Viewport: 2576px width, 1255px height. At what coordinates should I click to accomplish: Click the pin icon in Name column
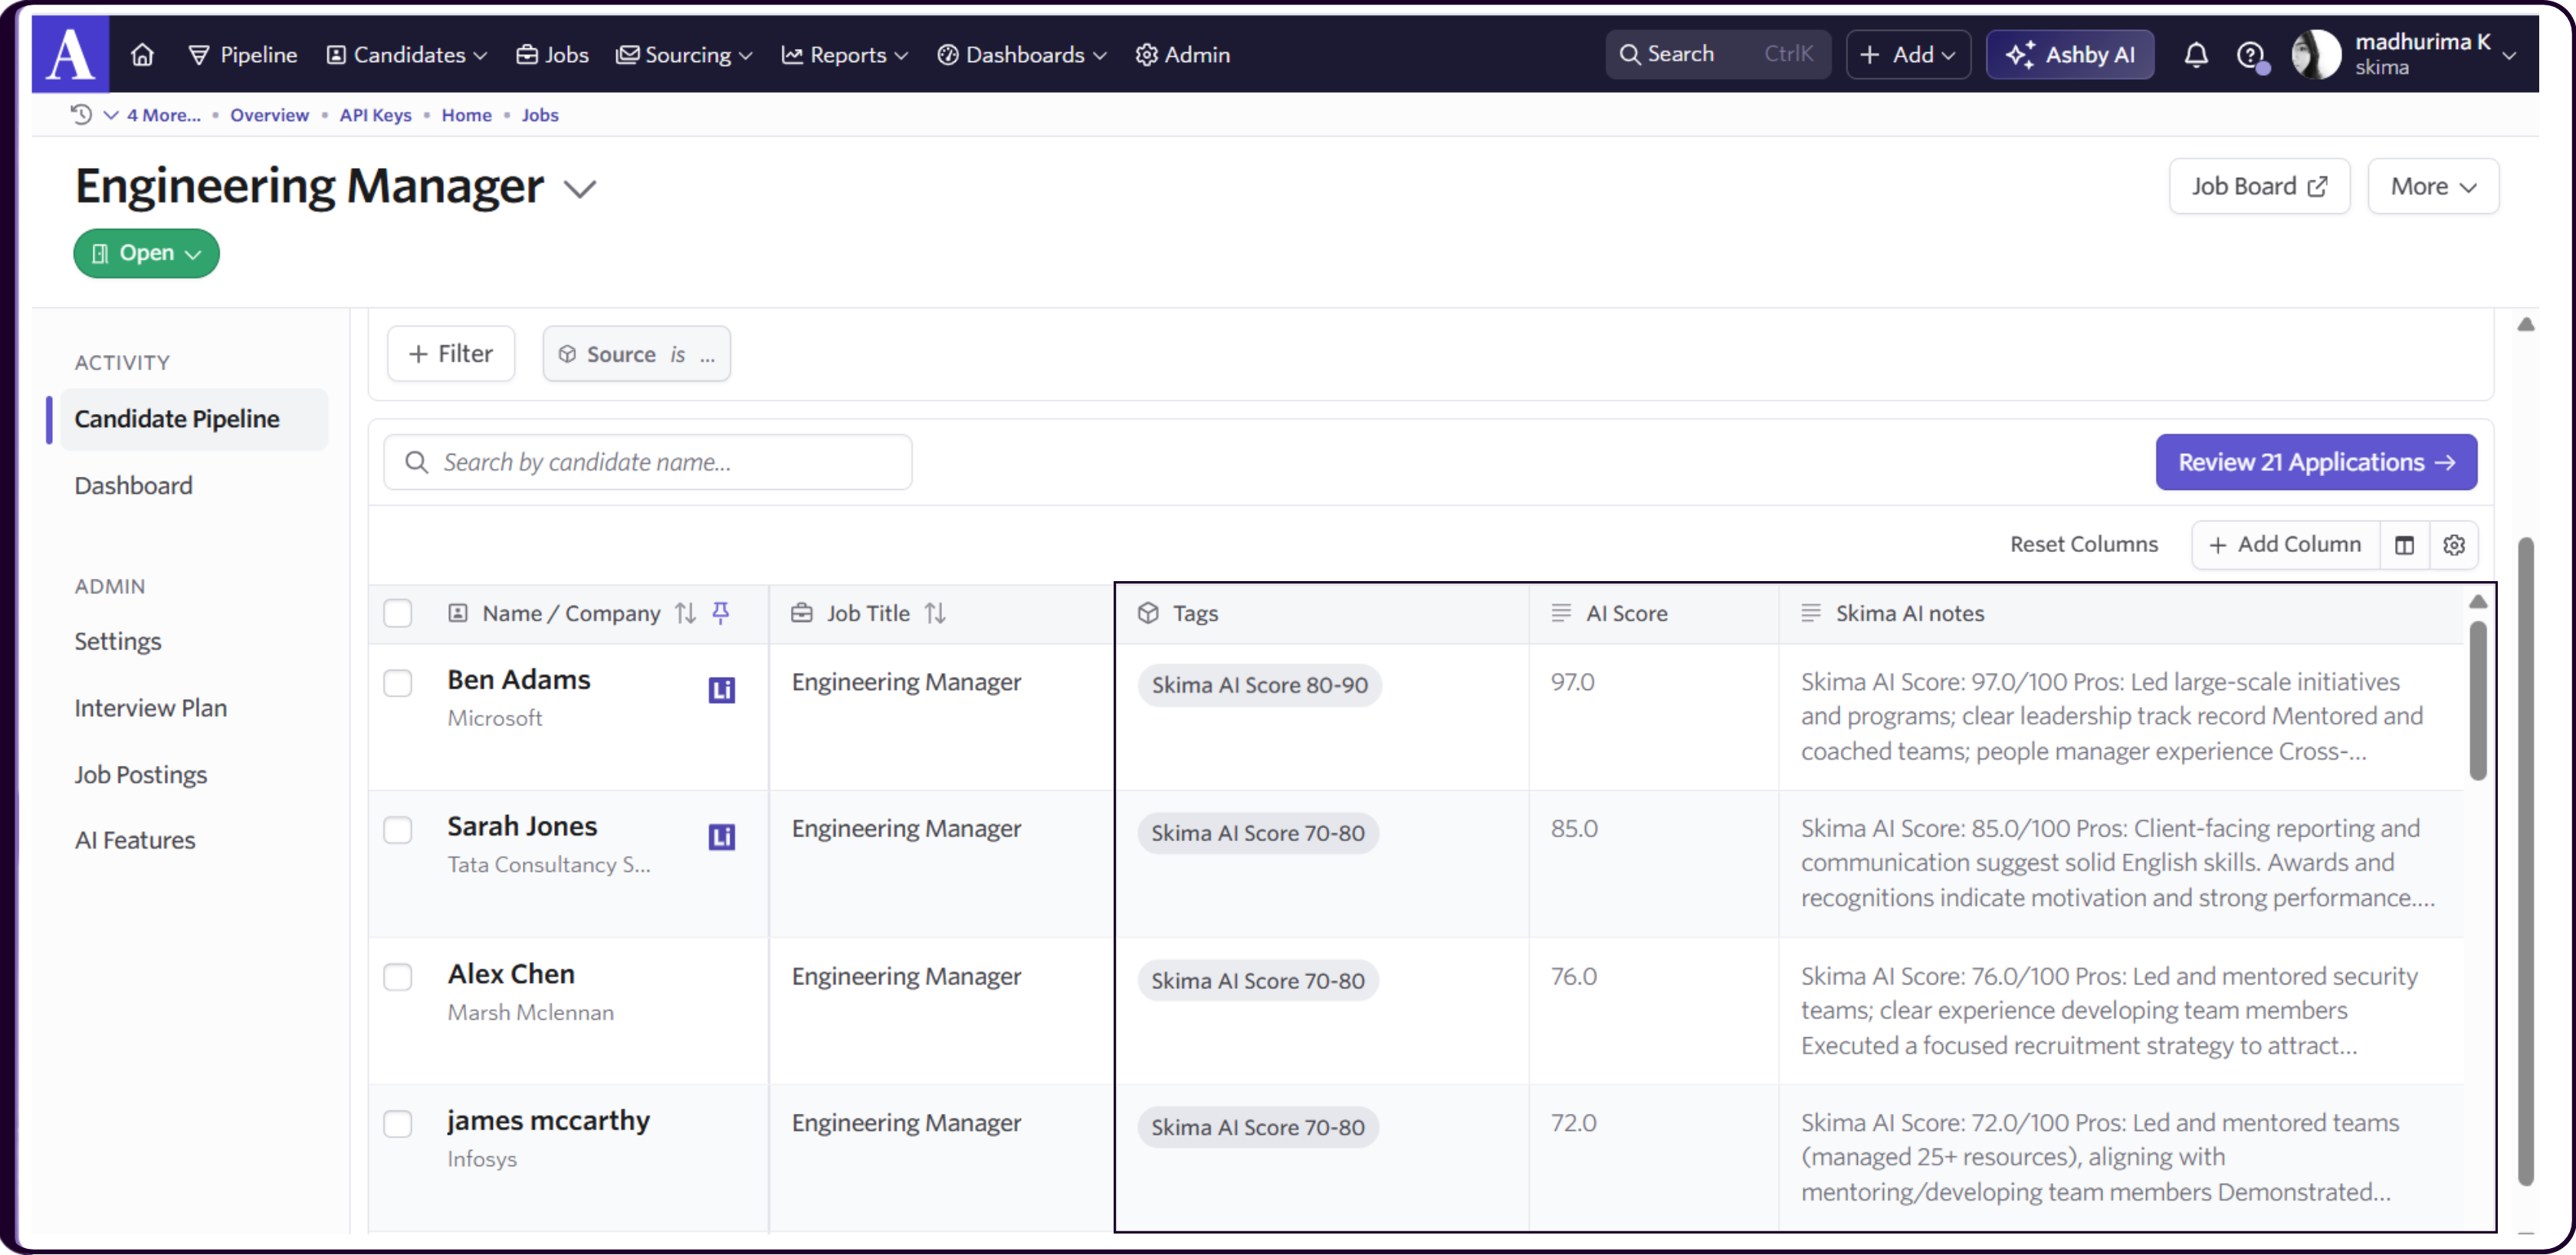click(x=720, y=613)
